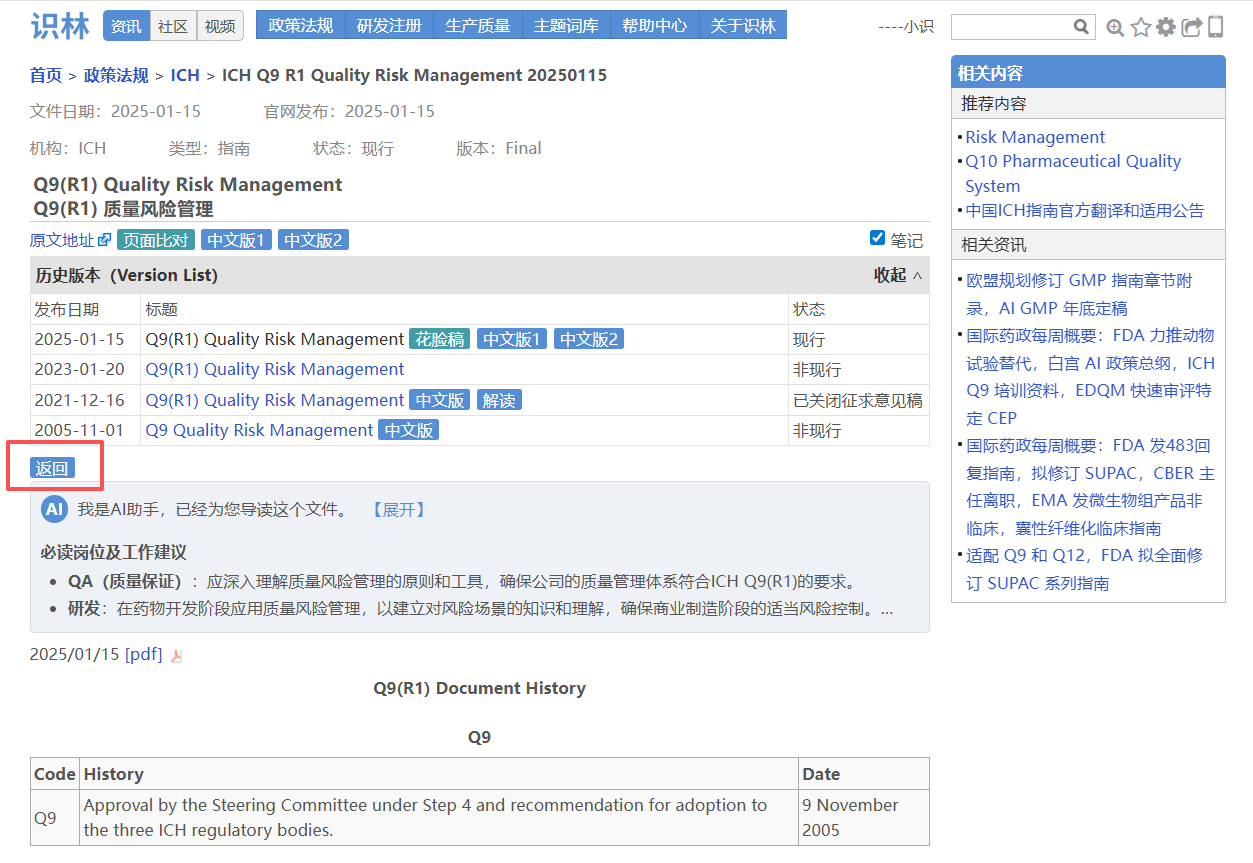Click into the top search input field

1010,27
